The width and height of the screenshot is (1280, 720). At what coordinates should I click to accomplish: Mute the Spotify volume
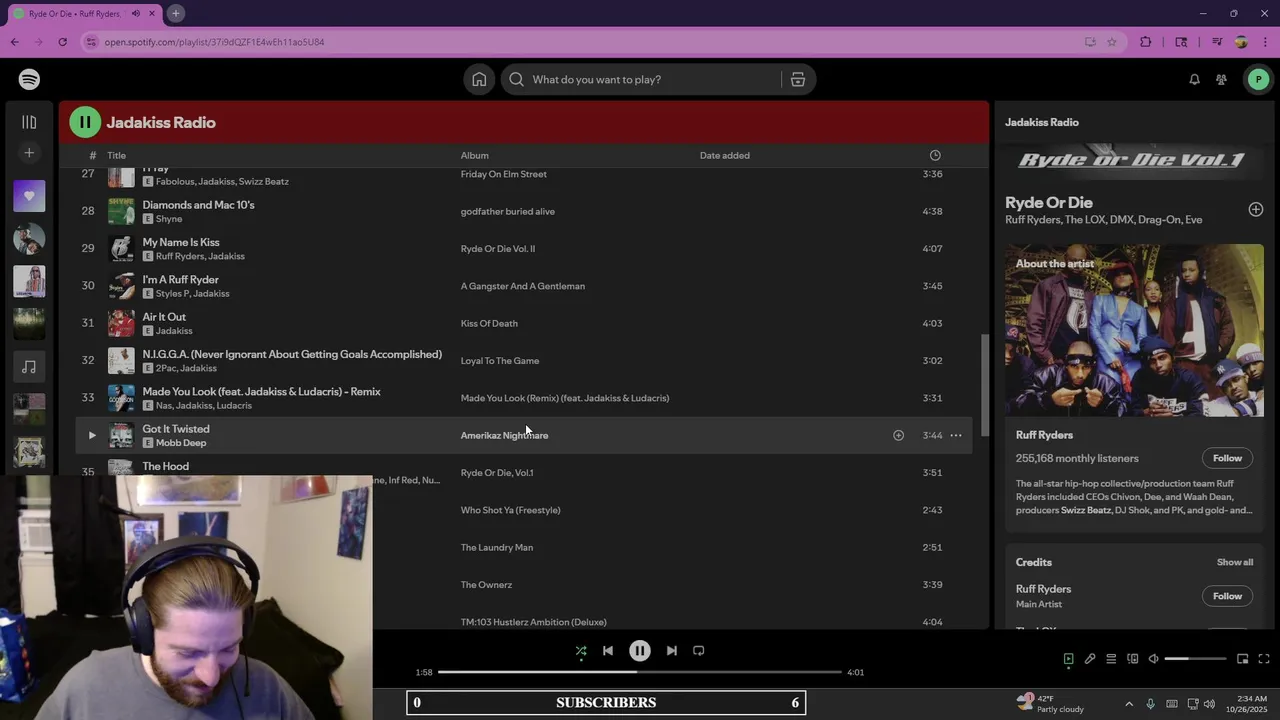click(1153, 659)
